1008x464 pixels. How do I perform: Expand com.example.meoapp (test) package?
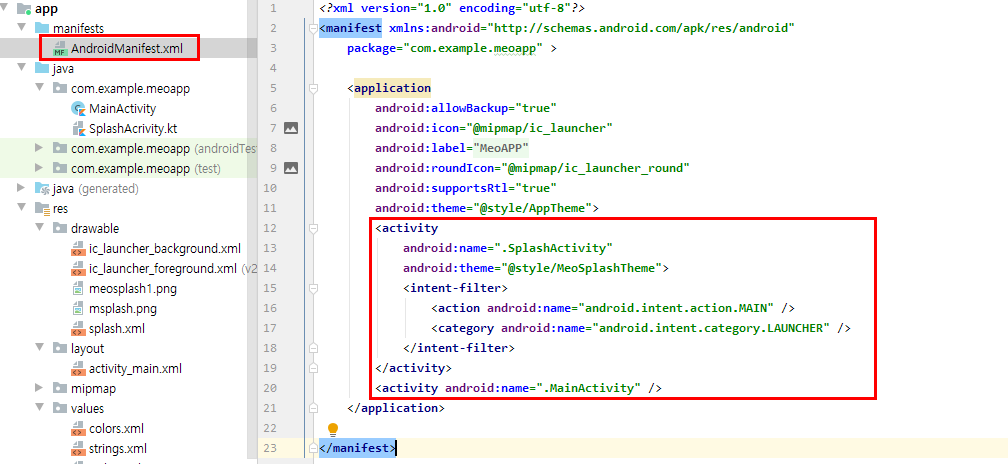[x=39, y=168]
